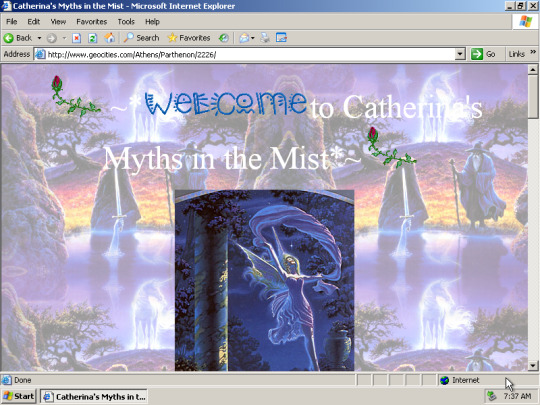Click the fairy painting image

tap(264, 280)
